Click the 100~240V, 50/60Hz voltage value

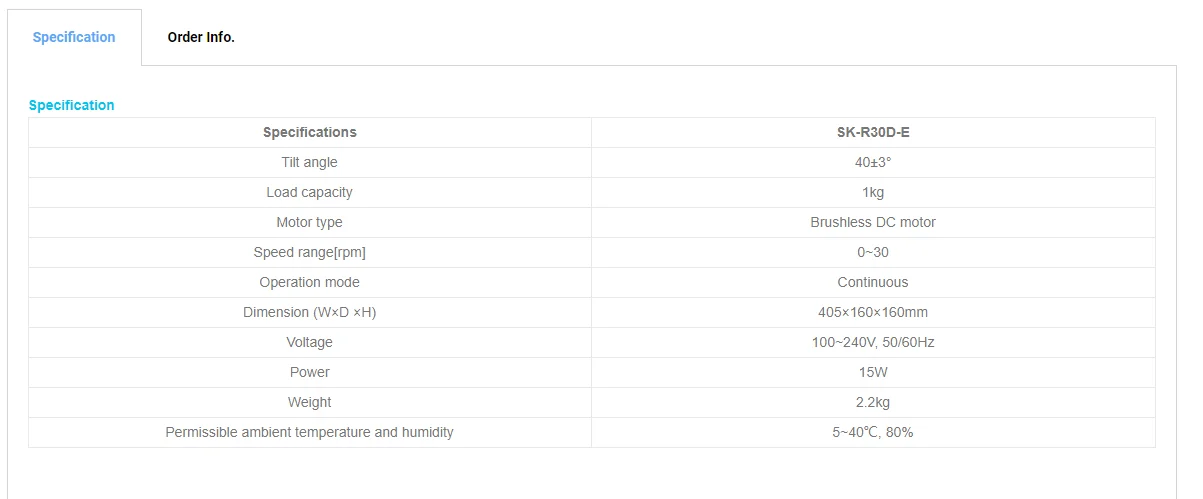coord(873,342)
